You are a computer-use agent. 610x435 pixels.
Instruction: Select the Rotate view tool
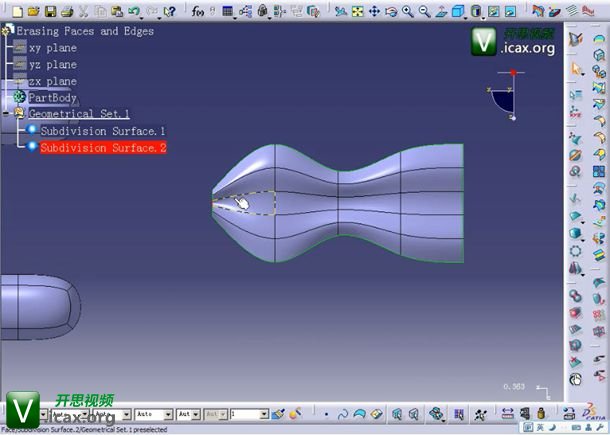tap(391, 11)
